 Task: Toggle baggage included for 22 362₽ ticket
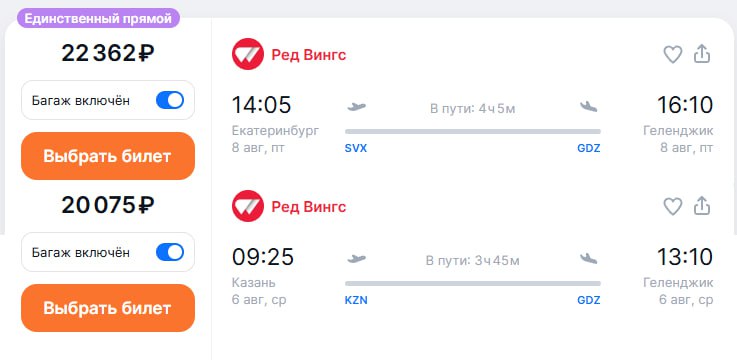point(170,101)
